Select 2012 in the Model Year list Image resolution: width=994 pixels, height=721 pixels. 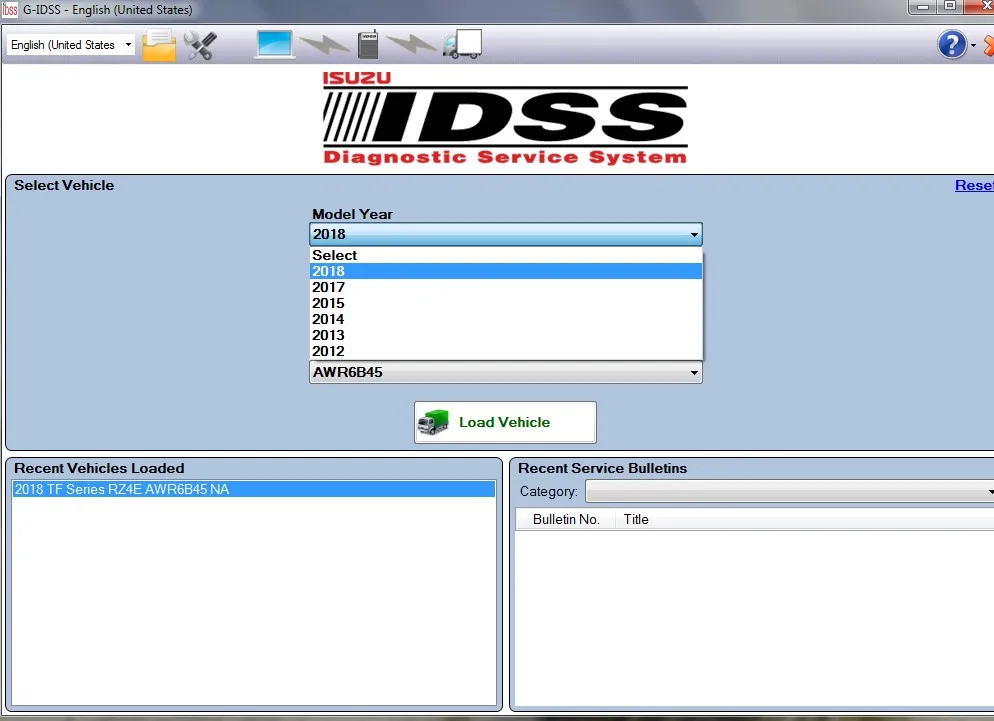(x=505, y=351)
